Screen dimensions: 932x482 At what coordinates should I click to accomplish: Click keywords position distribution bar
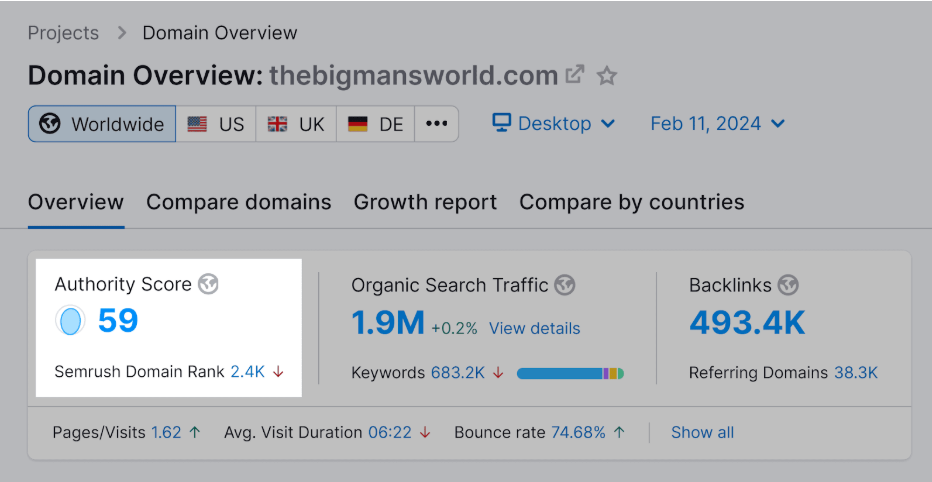coord(571,373)
